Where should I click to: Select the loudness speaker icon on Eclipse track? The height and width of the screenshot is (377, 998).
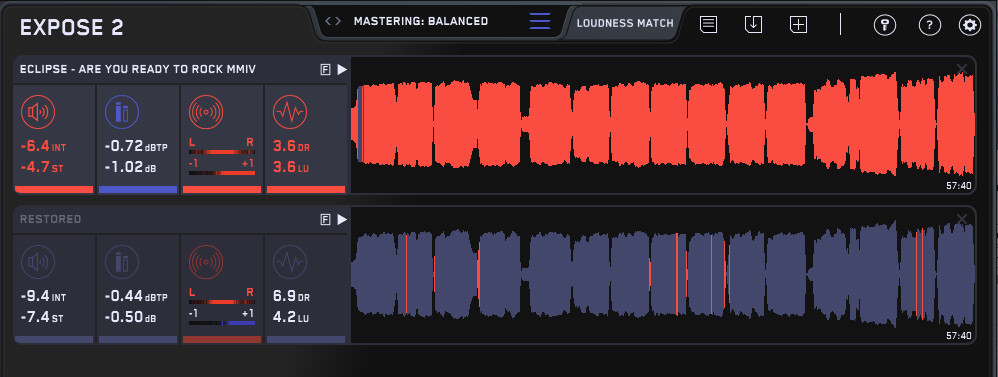[38, 113]
